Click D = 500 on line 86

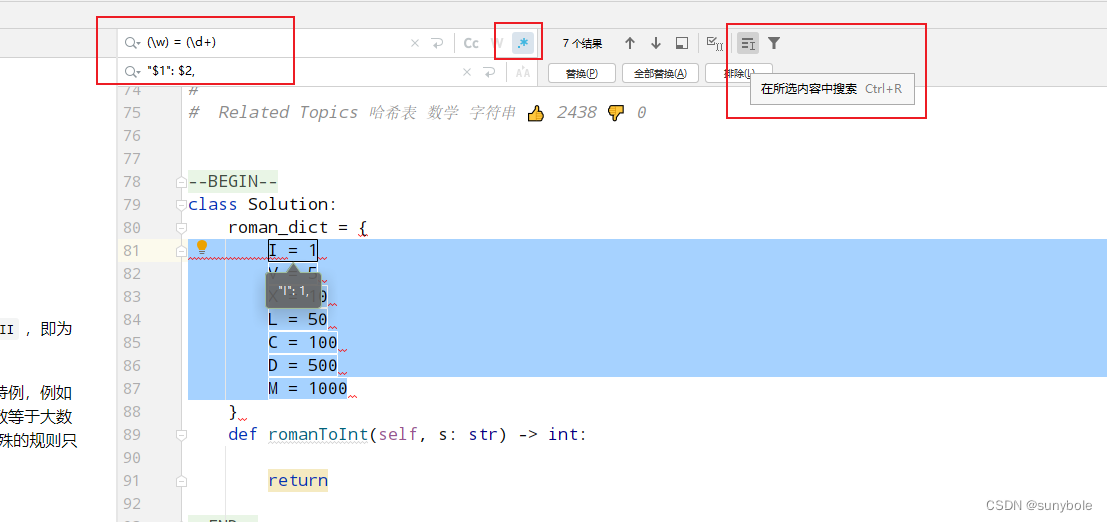point(303,366)
